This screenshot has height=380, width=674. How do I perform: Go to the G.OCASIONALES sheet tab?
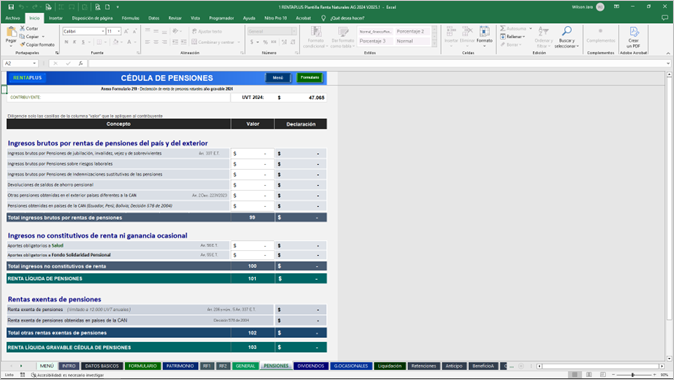point(351,366)
